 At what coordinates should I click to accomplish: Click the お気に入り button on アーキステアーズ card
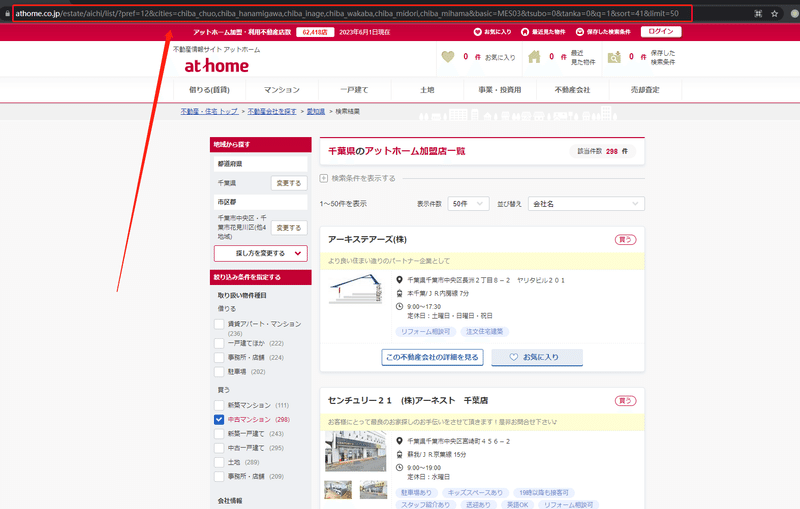pos(537,357)
